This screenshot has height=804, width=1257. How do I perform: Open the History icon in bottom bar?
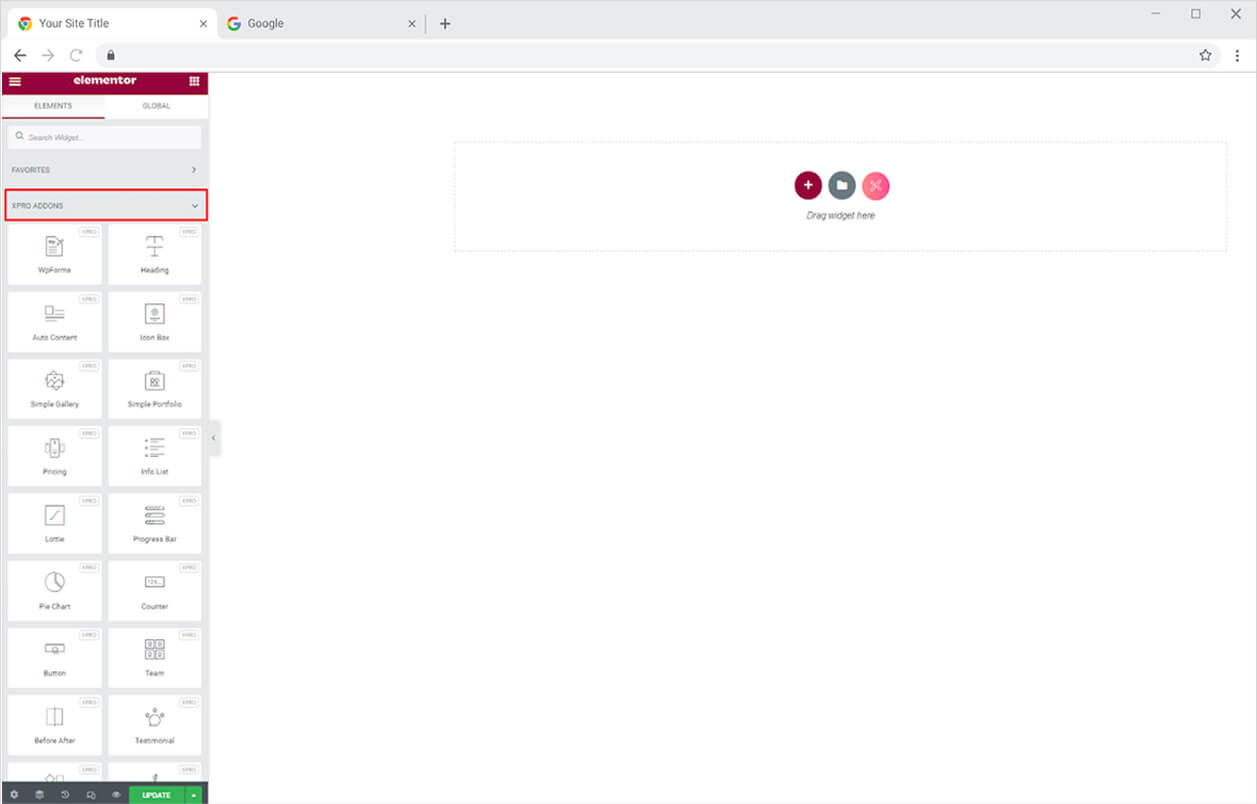pos(65,795)
